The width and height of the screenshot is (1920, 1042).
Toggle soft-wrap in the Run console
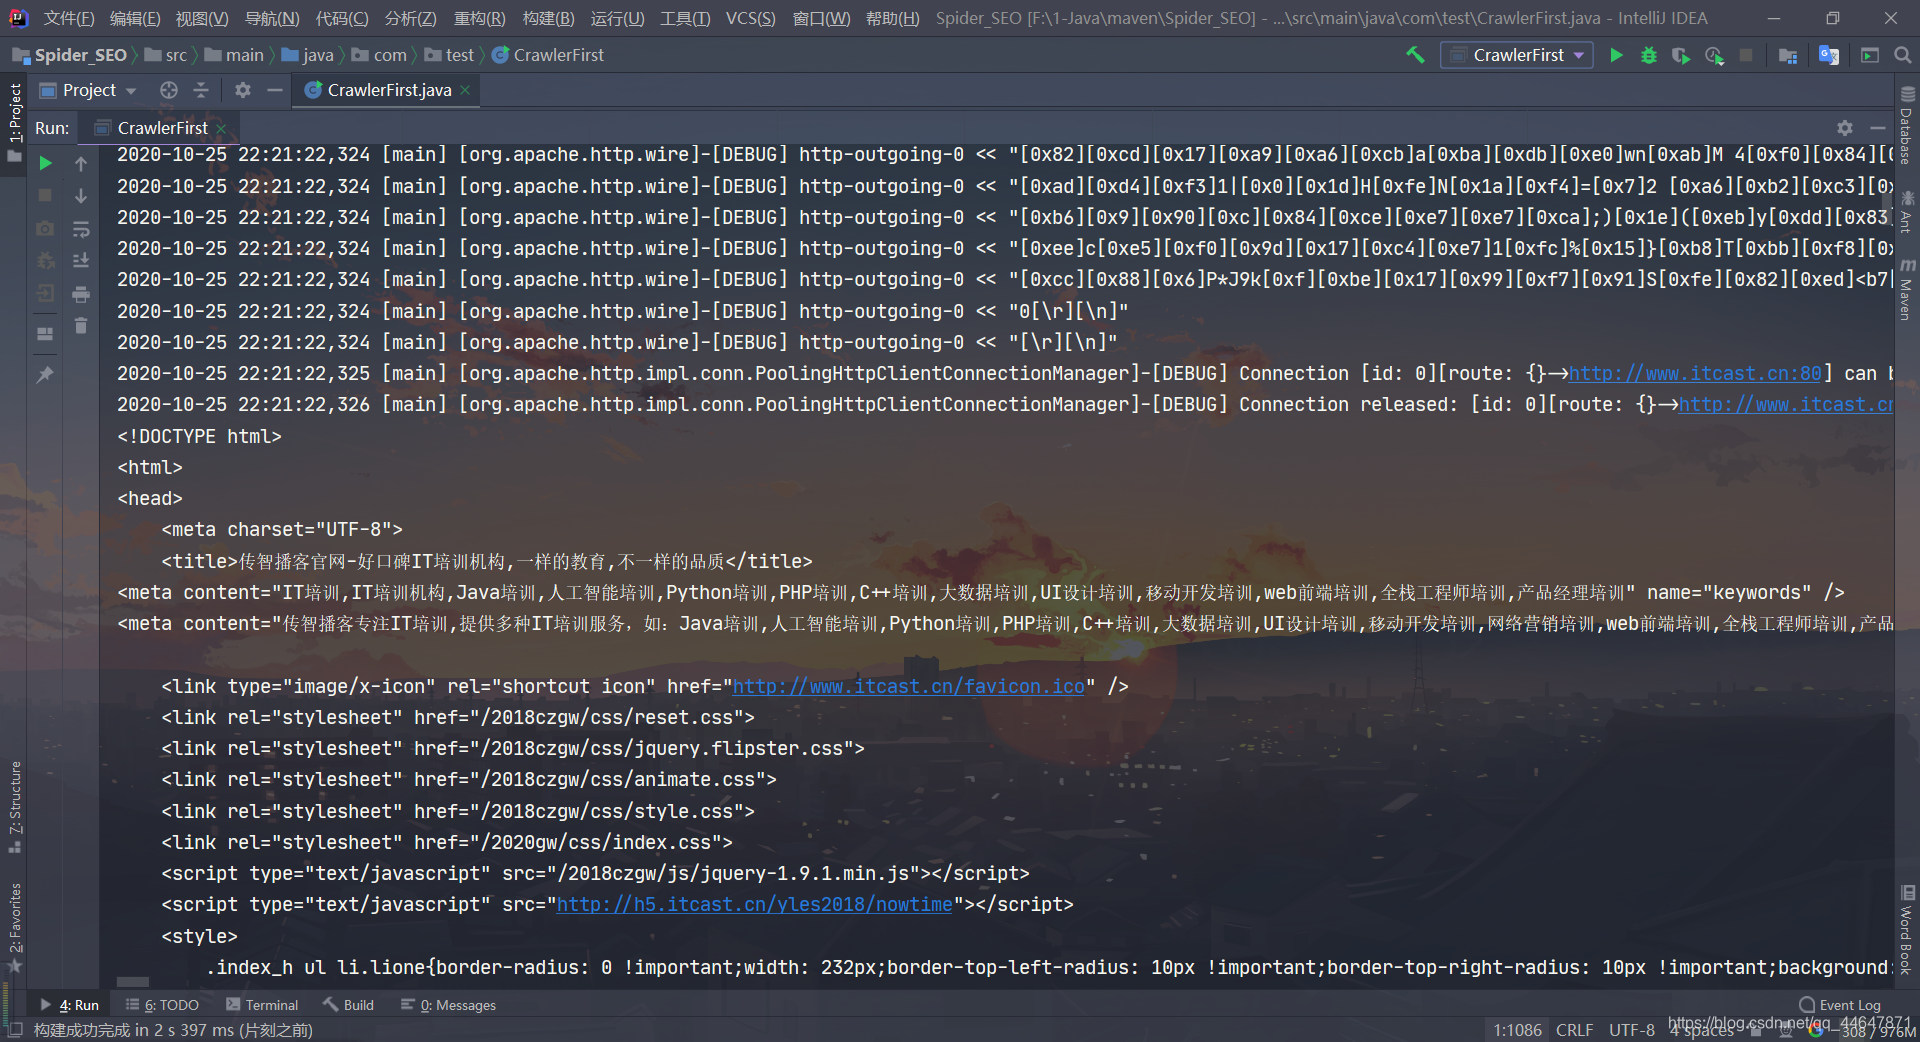click(81, 229)
